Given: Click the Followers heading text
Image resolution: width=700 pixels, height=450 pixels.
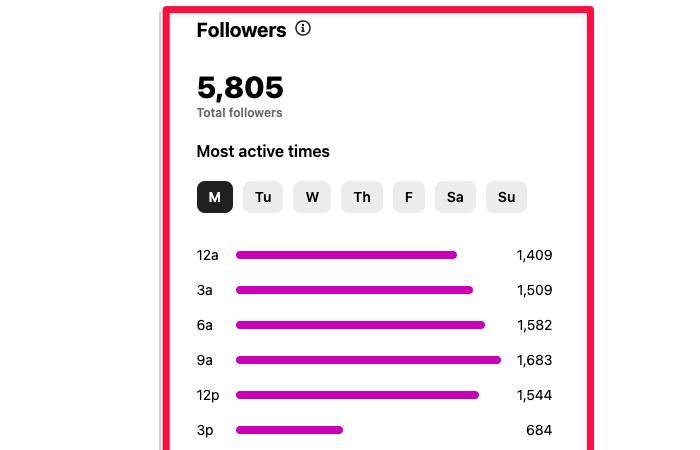Looking at the screenshot, I should pos(241,30).
